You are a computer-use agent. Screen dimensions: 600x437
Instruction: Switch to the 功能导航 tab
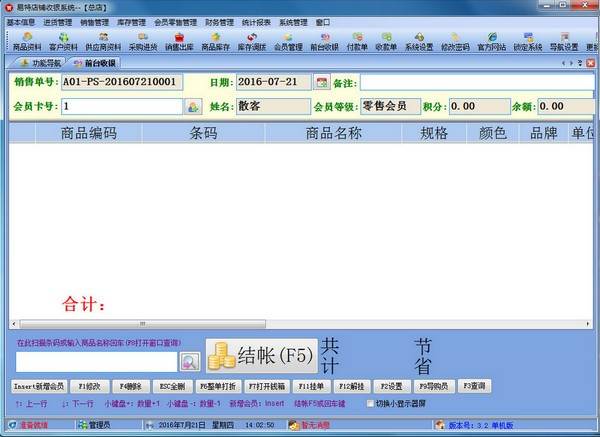[38, 63]
